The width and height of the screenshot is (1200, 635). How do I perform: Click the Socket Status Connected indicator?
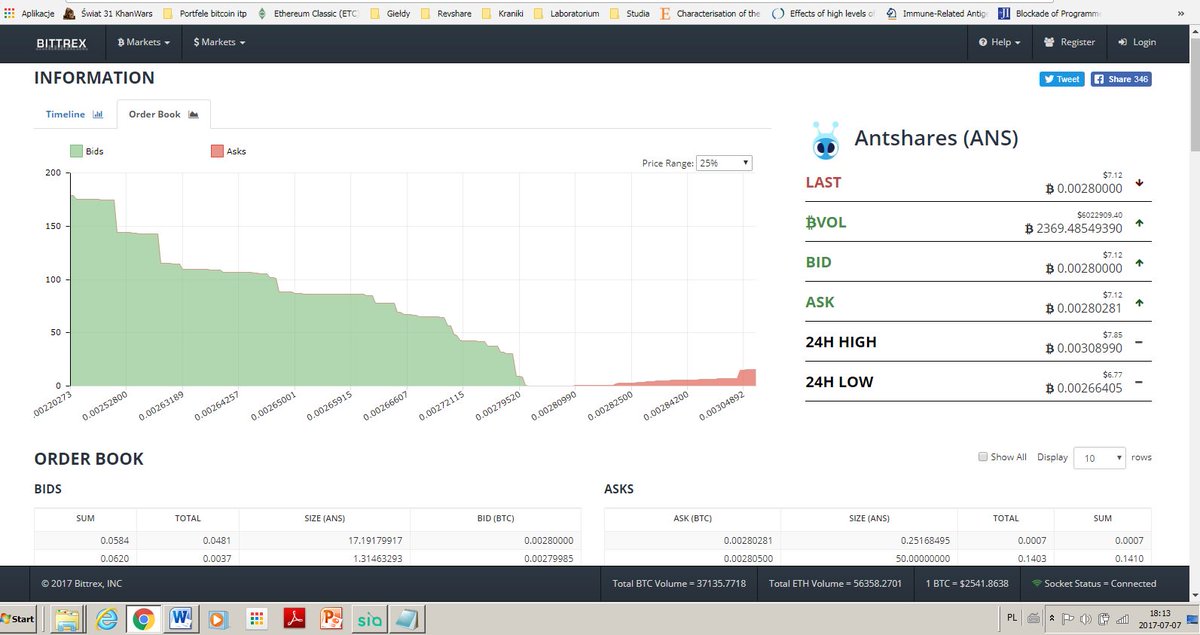(1094, 583)
